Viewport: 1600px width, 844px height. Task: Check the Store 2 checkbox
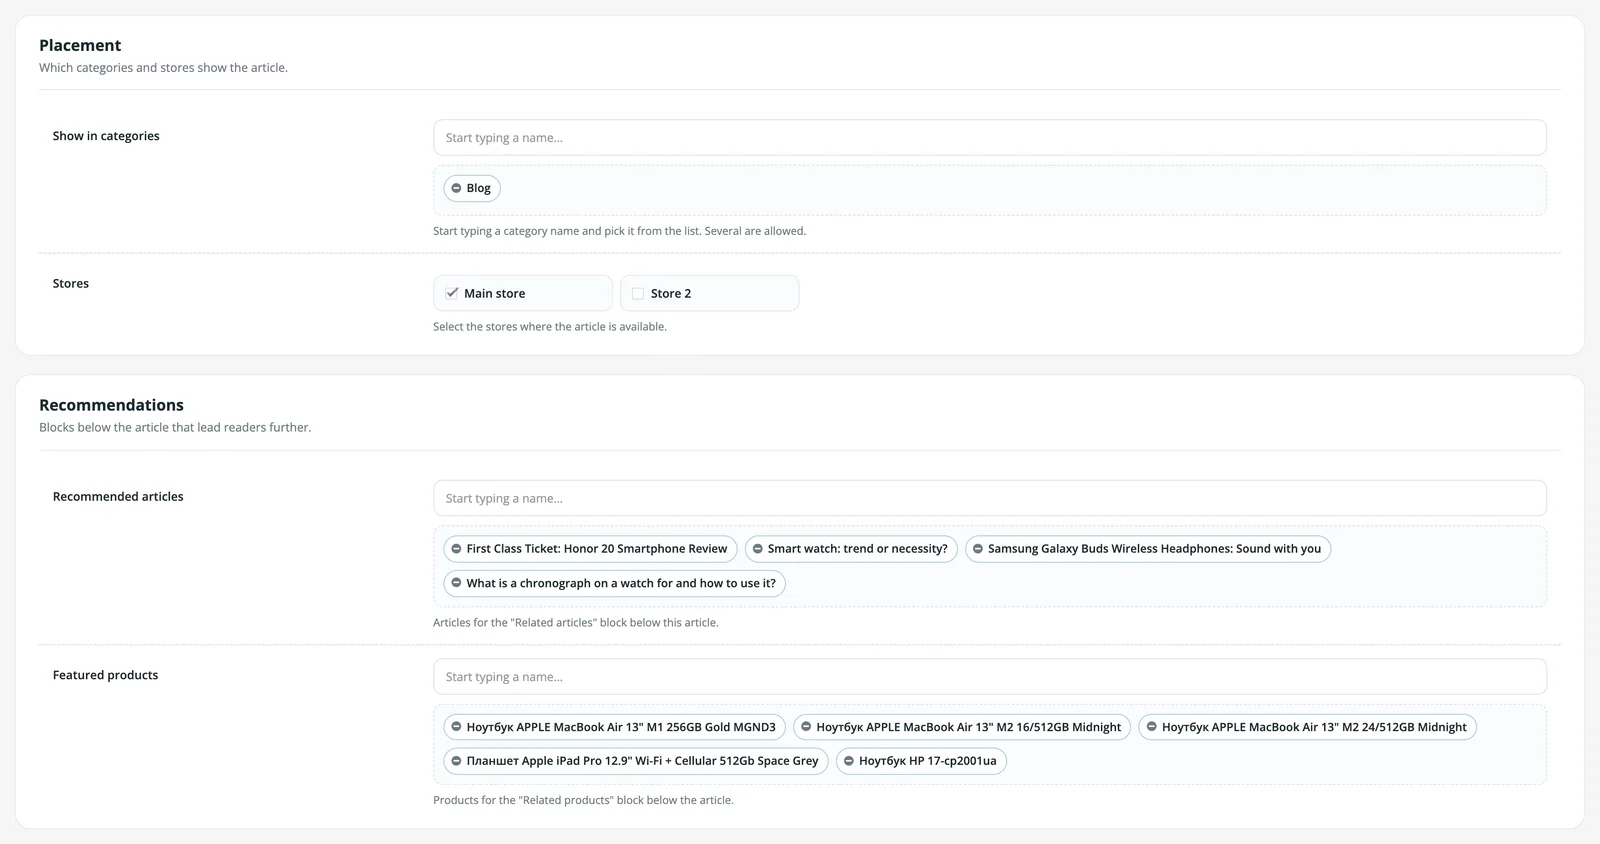coord(638,294)
